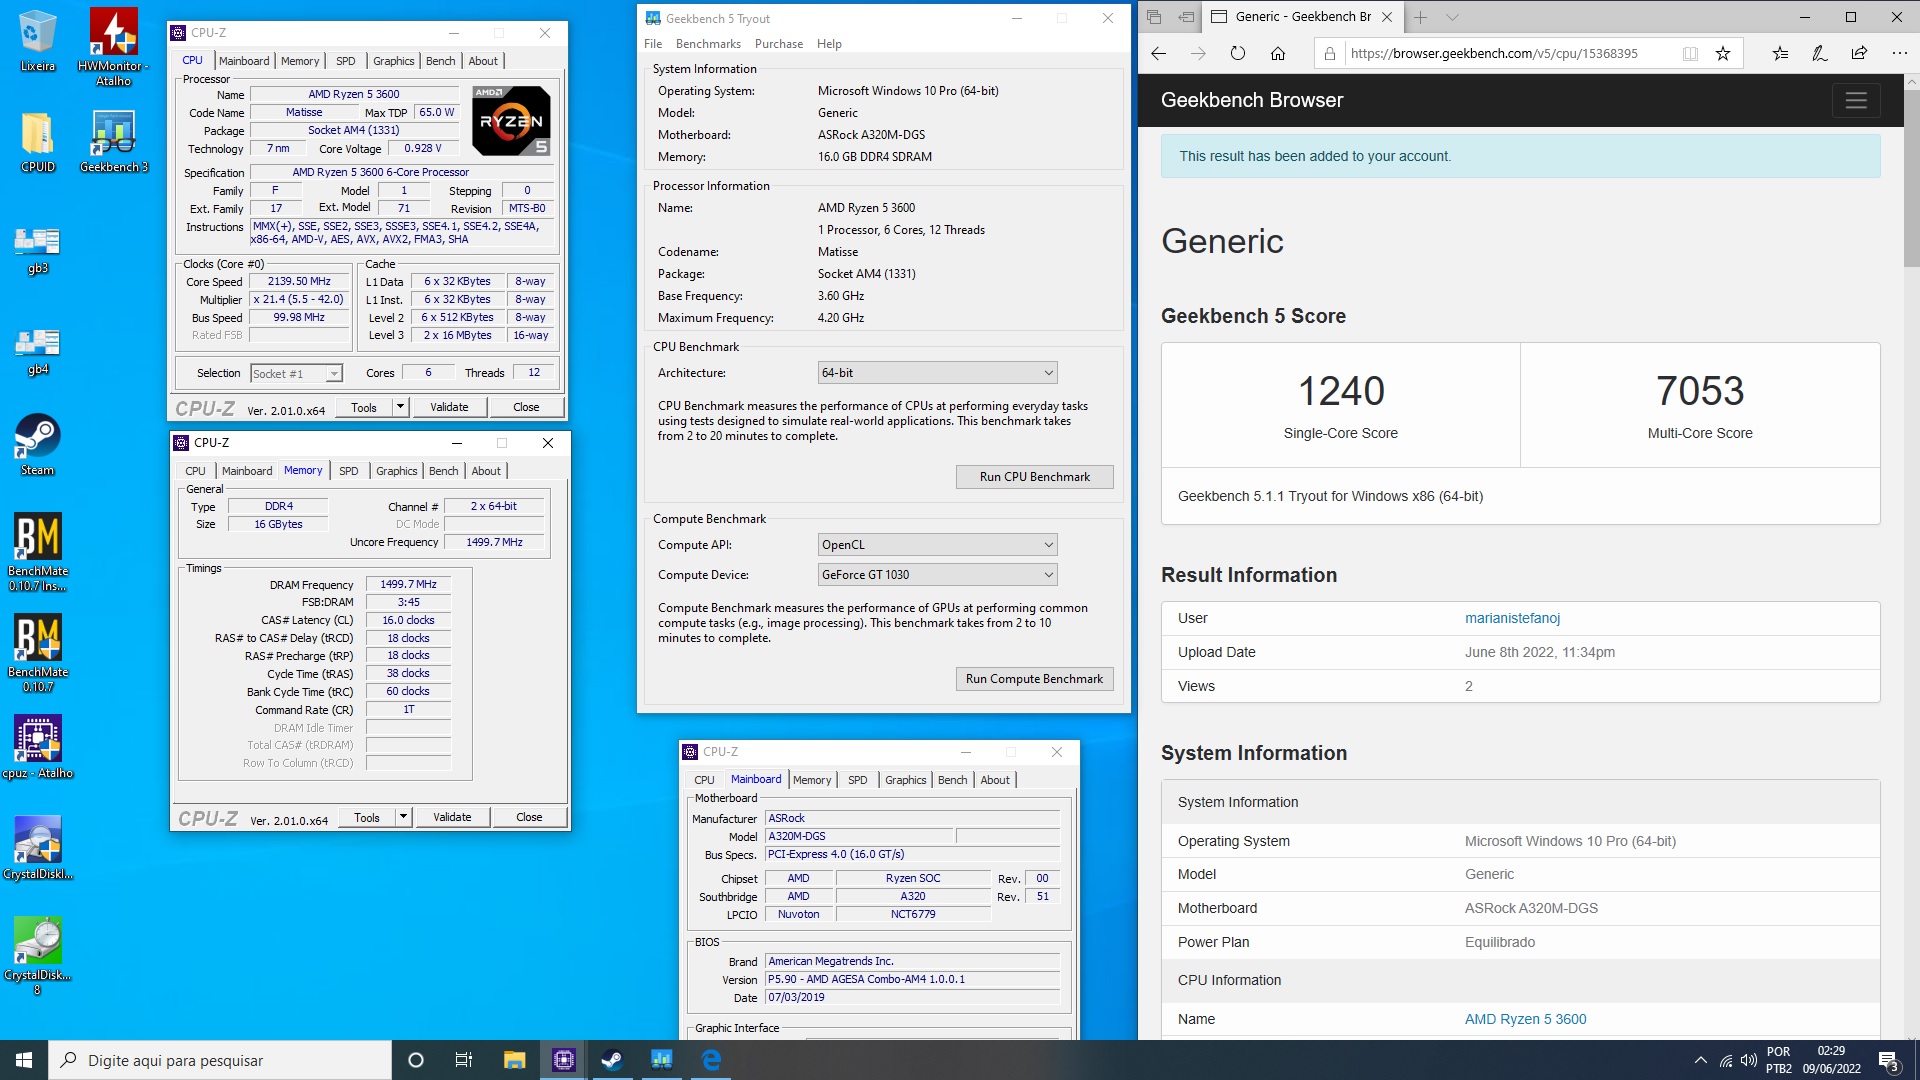Expand the Compute API OpenCL dropdown
Image resolution: width=1920 pixels, height=1080 pixels.
[x=937, y=545]
